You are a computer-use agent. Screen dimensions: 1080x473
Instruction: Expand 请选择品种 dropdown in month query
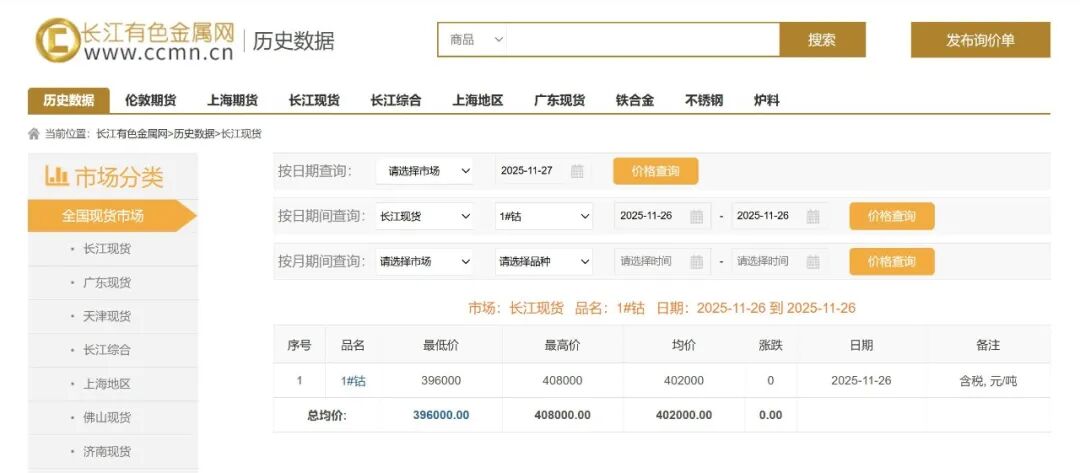pos(544,261)
